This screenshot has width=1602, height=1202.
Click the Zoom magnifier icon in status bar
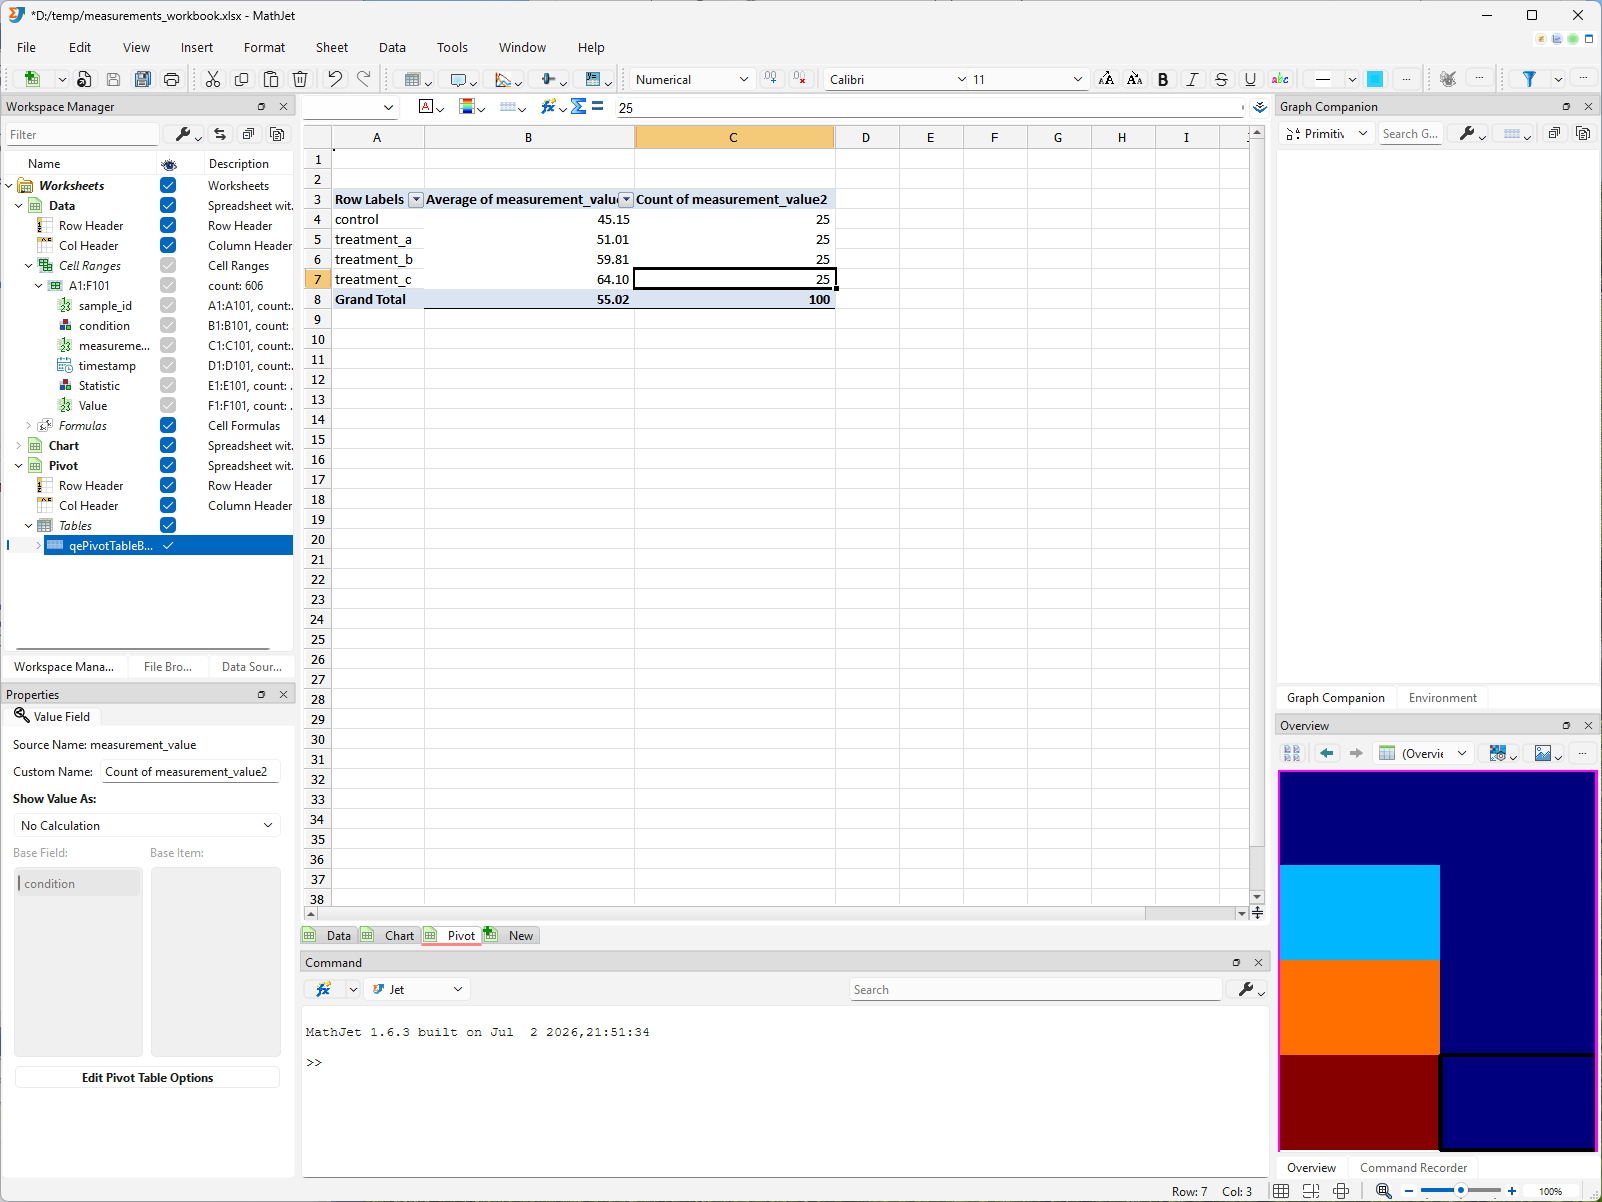coord(1384,1191)
